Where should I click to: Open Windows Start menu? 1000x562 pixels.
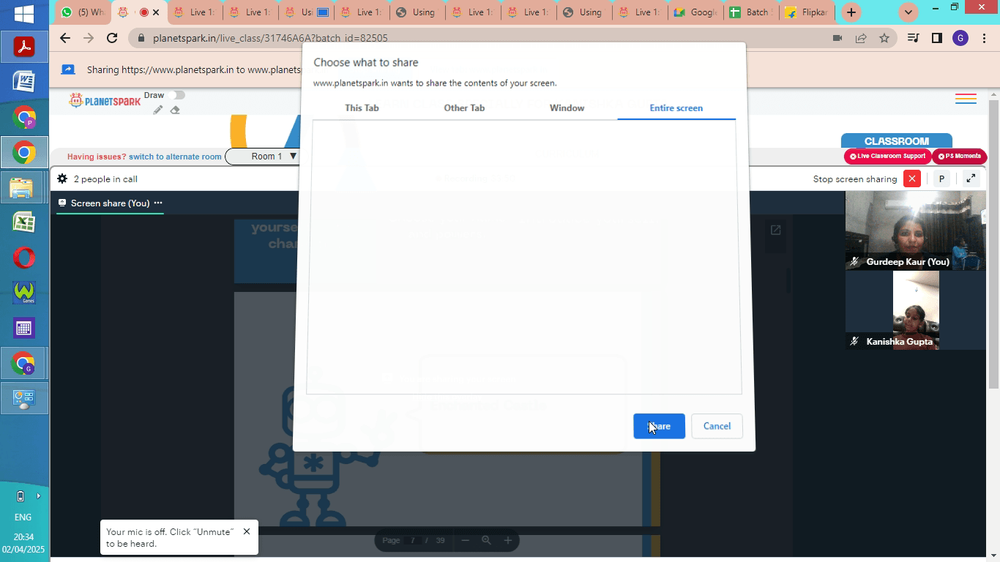24,13
